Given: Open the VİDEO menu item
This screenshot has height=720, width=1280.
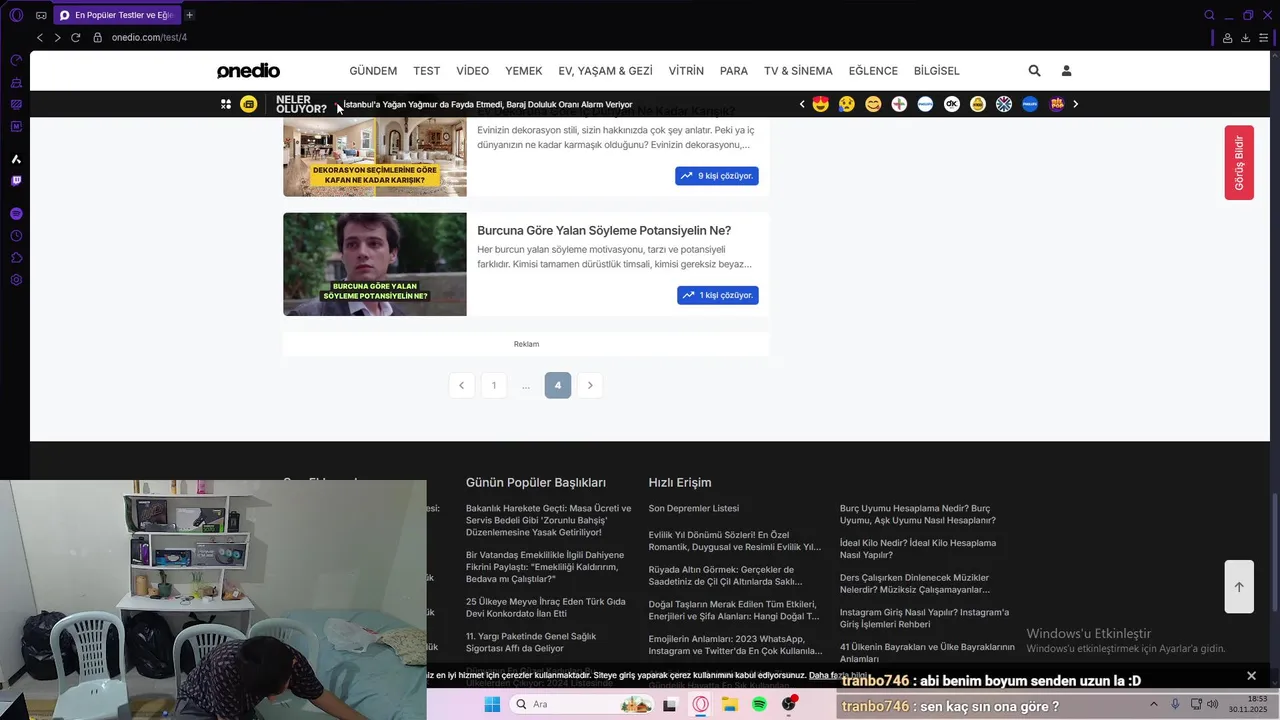Looking at the screenshot, I should tap(473, 71).
